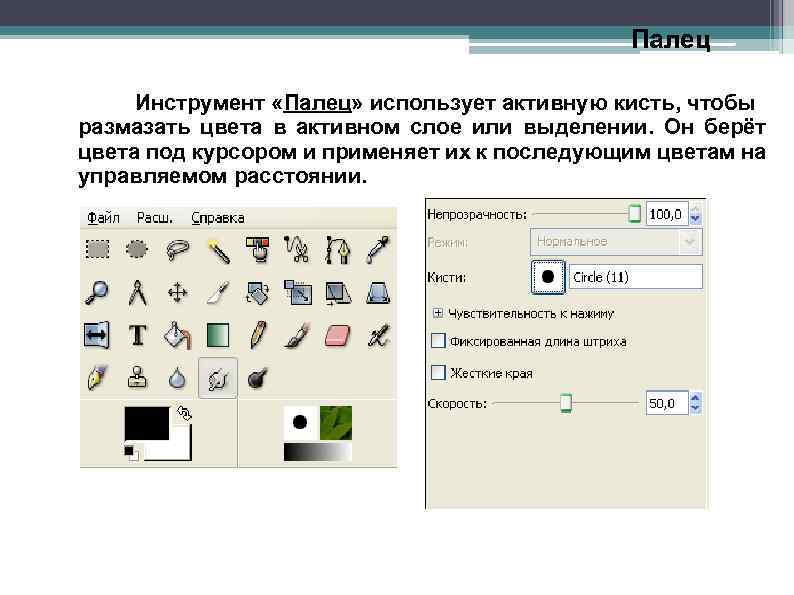This screenshot has width=794, height=595.
Task: Open the Кисти brush selector button
Action: pos(548,277)
